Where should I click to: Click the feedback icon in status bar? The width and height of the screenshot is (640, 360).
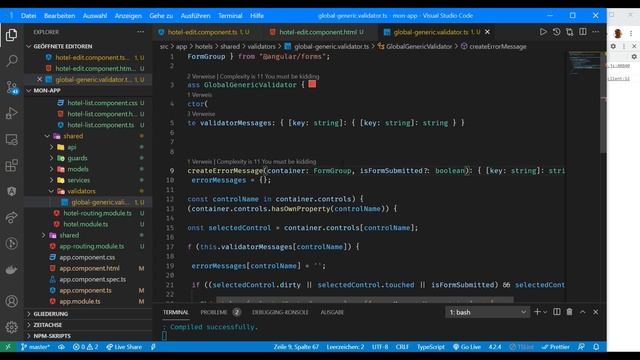click(581, 347)
